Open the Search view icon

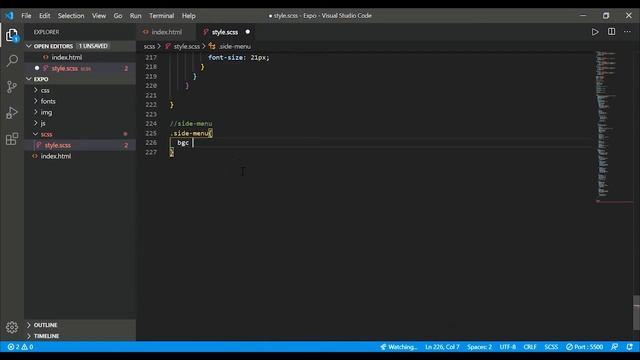12,61
